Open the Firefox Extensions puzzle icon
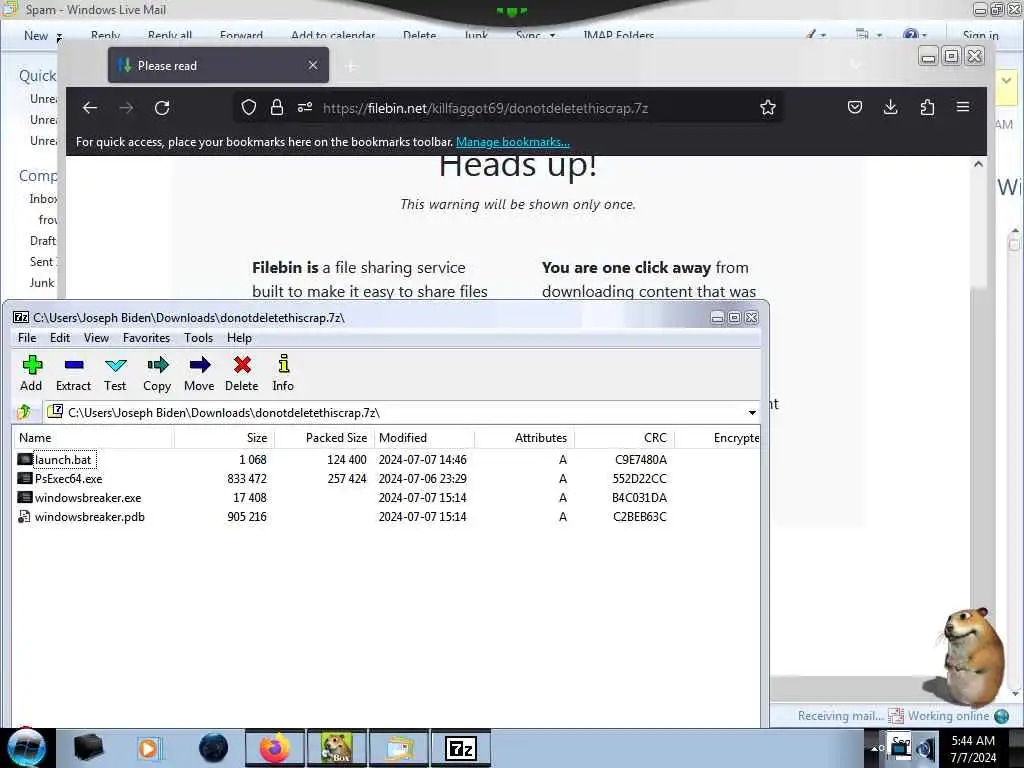This screenshot has width=1024, height=768. point(927,107)
